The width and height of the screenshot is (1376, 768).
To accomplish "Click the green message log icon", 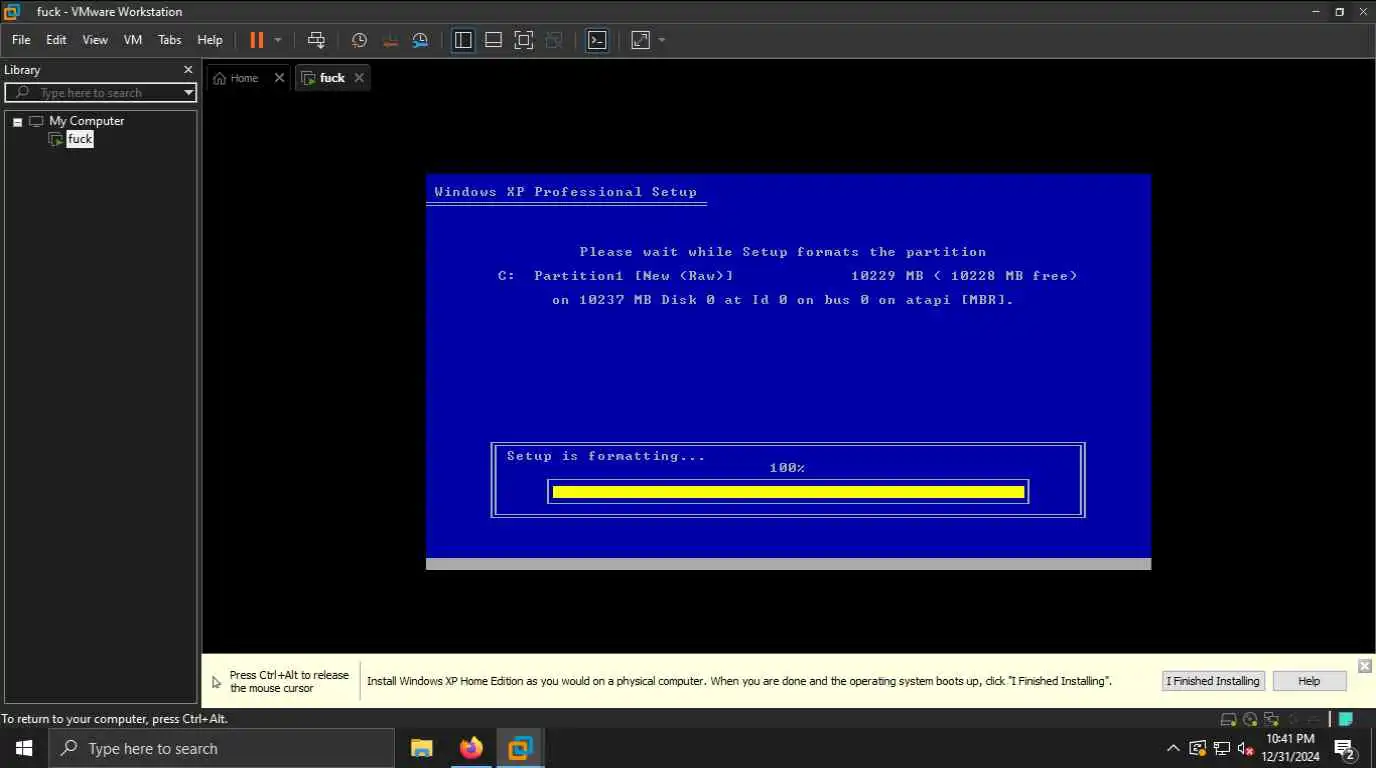I will 1346,719.
